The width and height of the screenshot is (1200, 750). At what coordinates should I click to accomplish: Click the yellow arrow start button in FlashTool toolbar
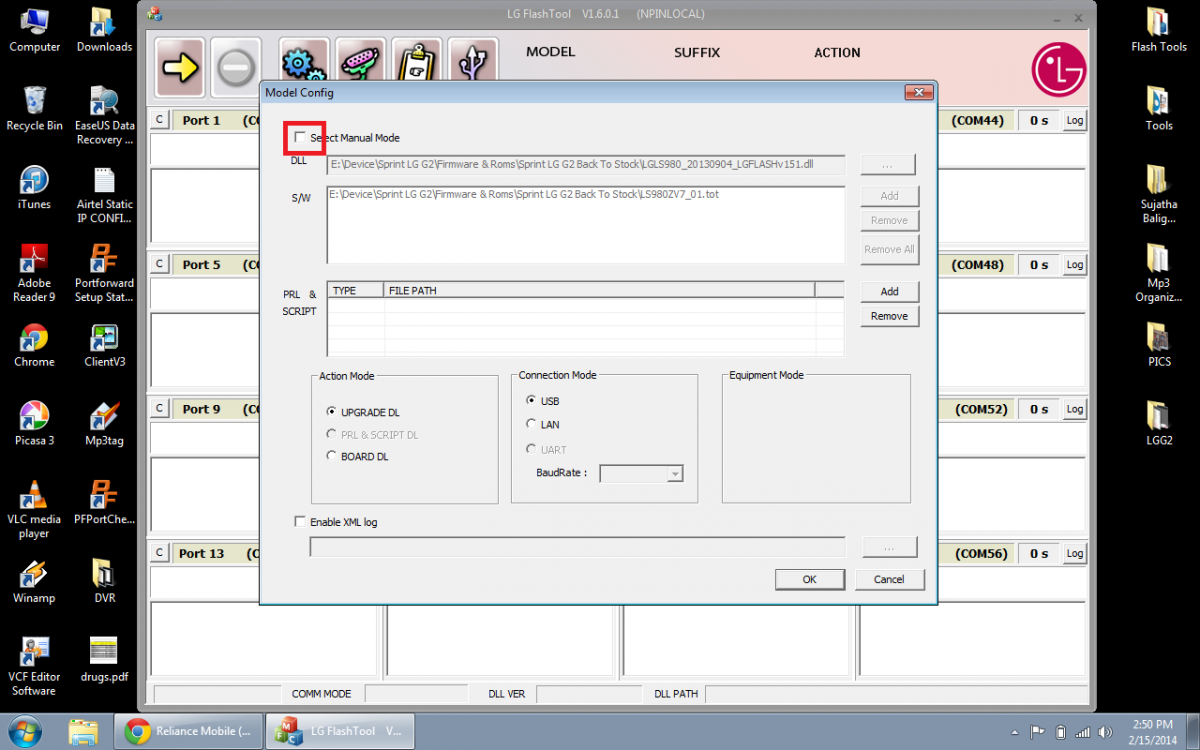point(180,66)
